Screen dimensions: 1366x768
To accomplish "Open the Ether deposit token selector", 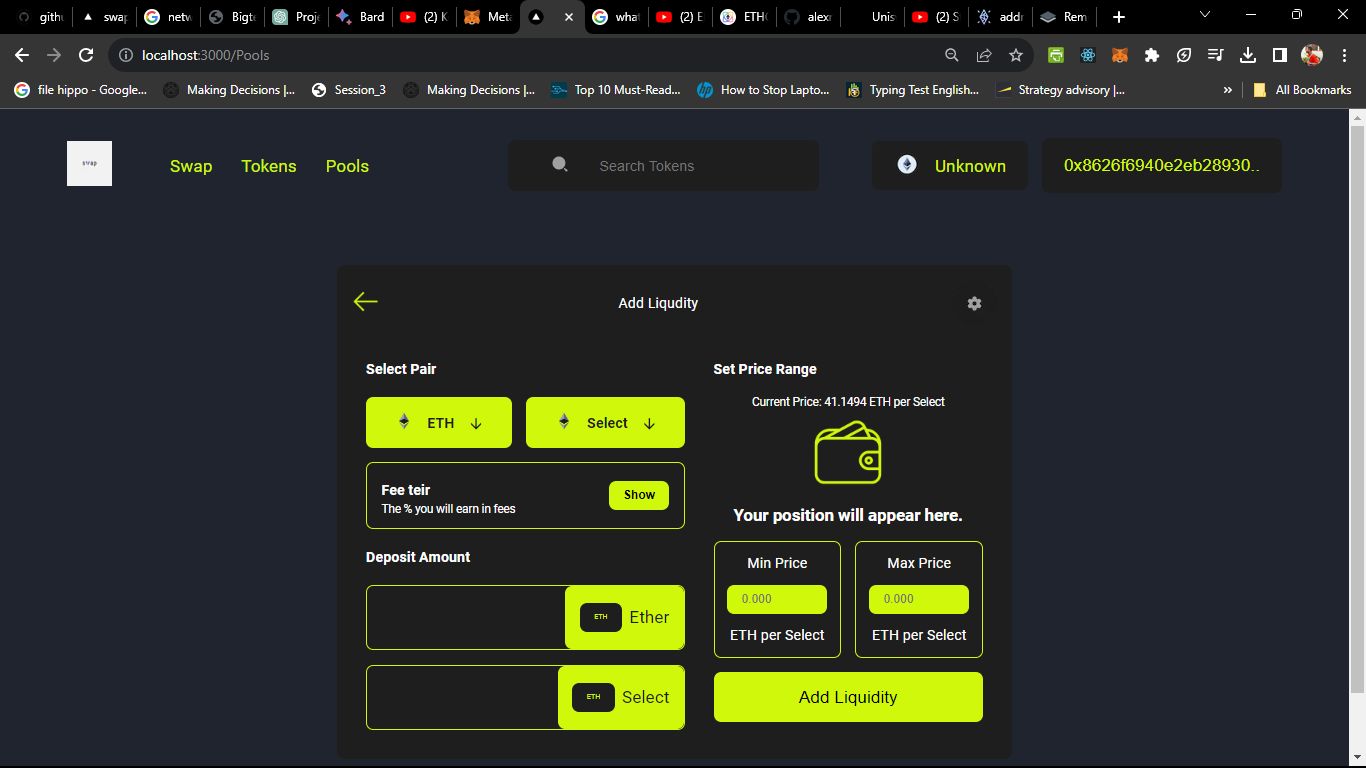I will click(624, 617).
